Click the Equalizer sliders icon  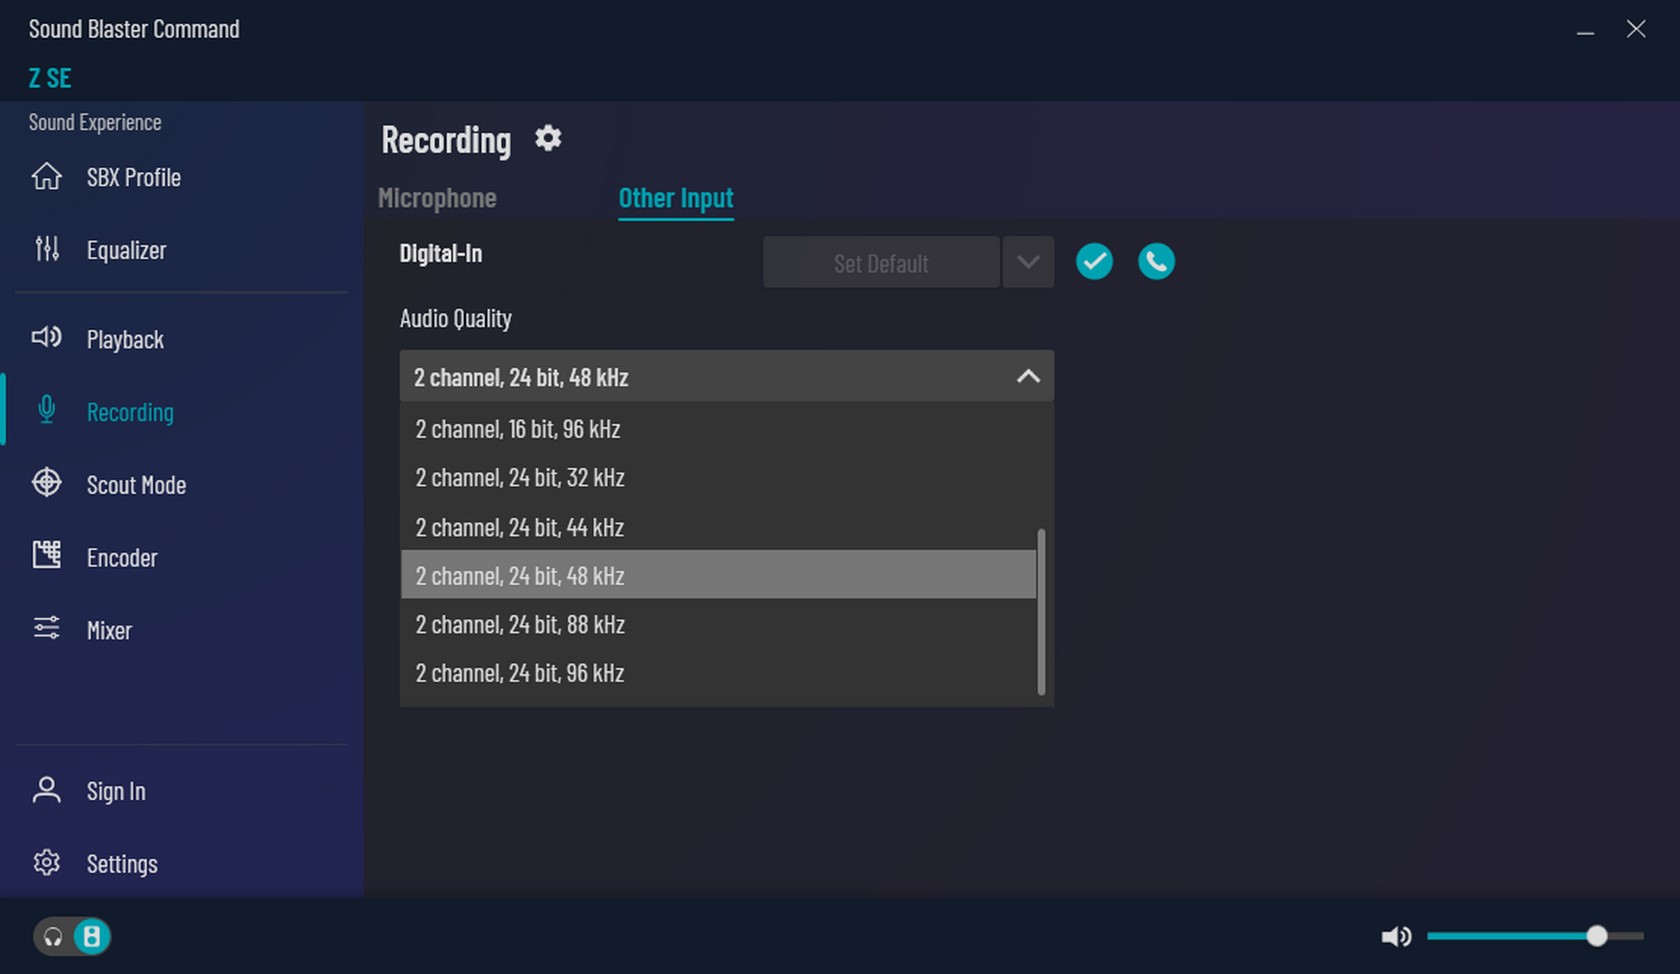46,249
